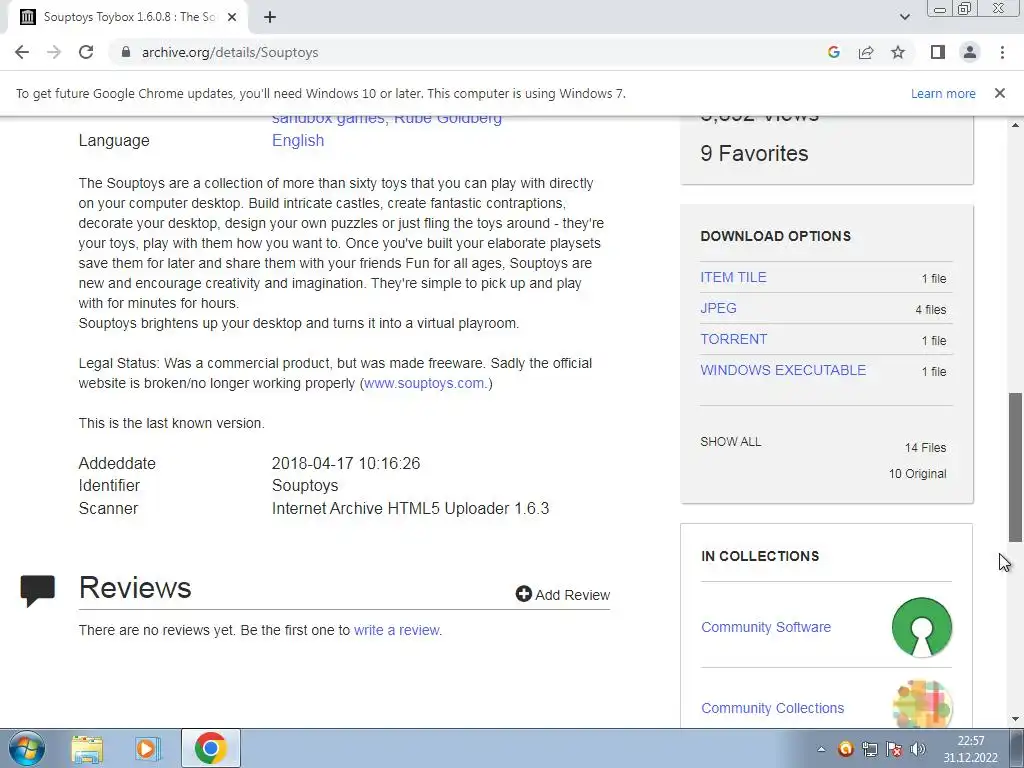Click SHOW ALL download files

(x=730, y=441)
